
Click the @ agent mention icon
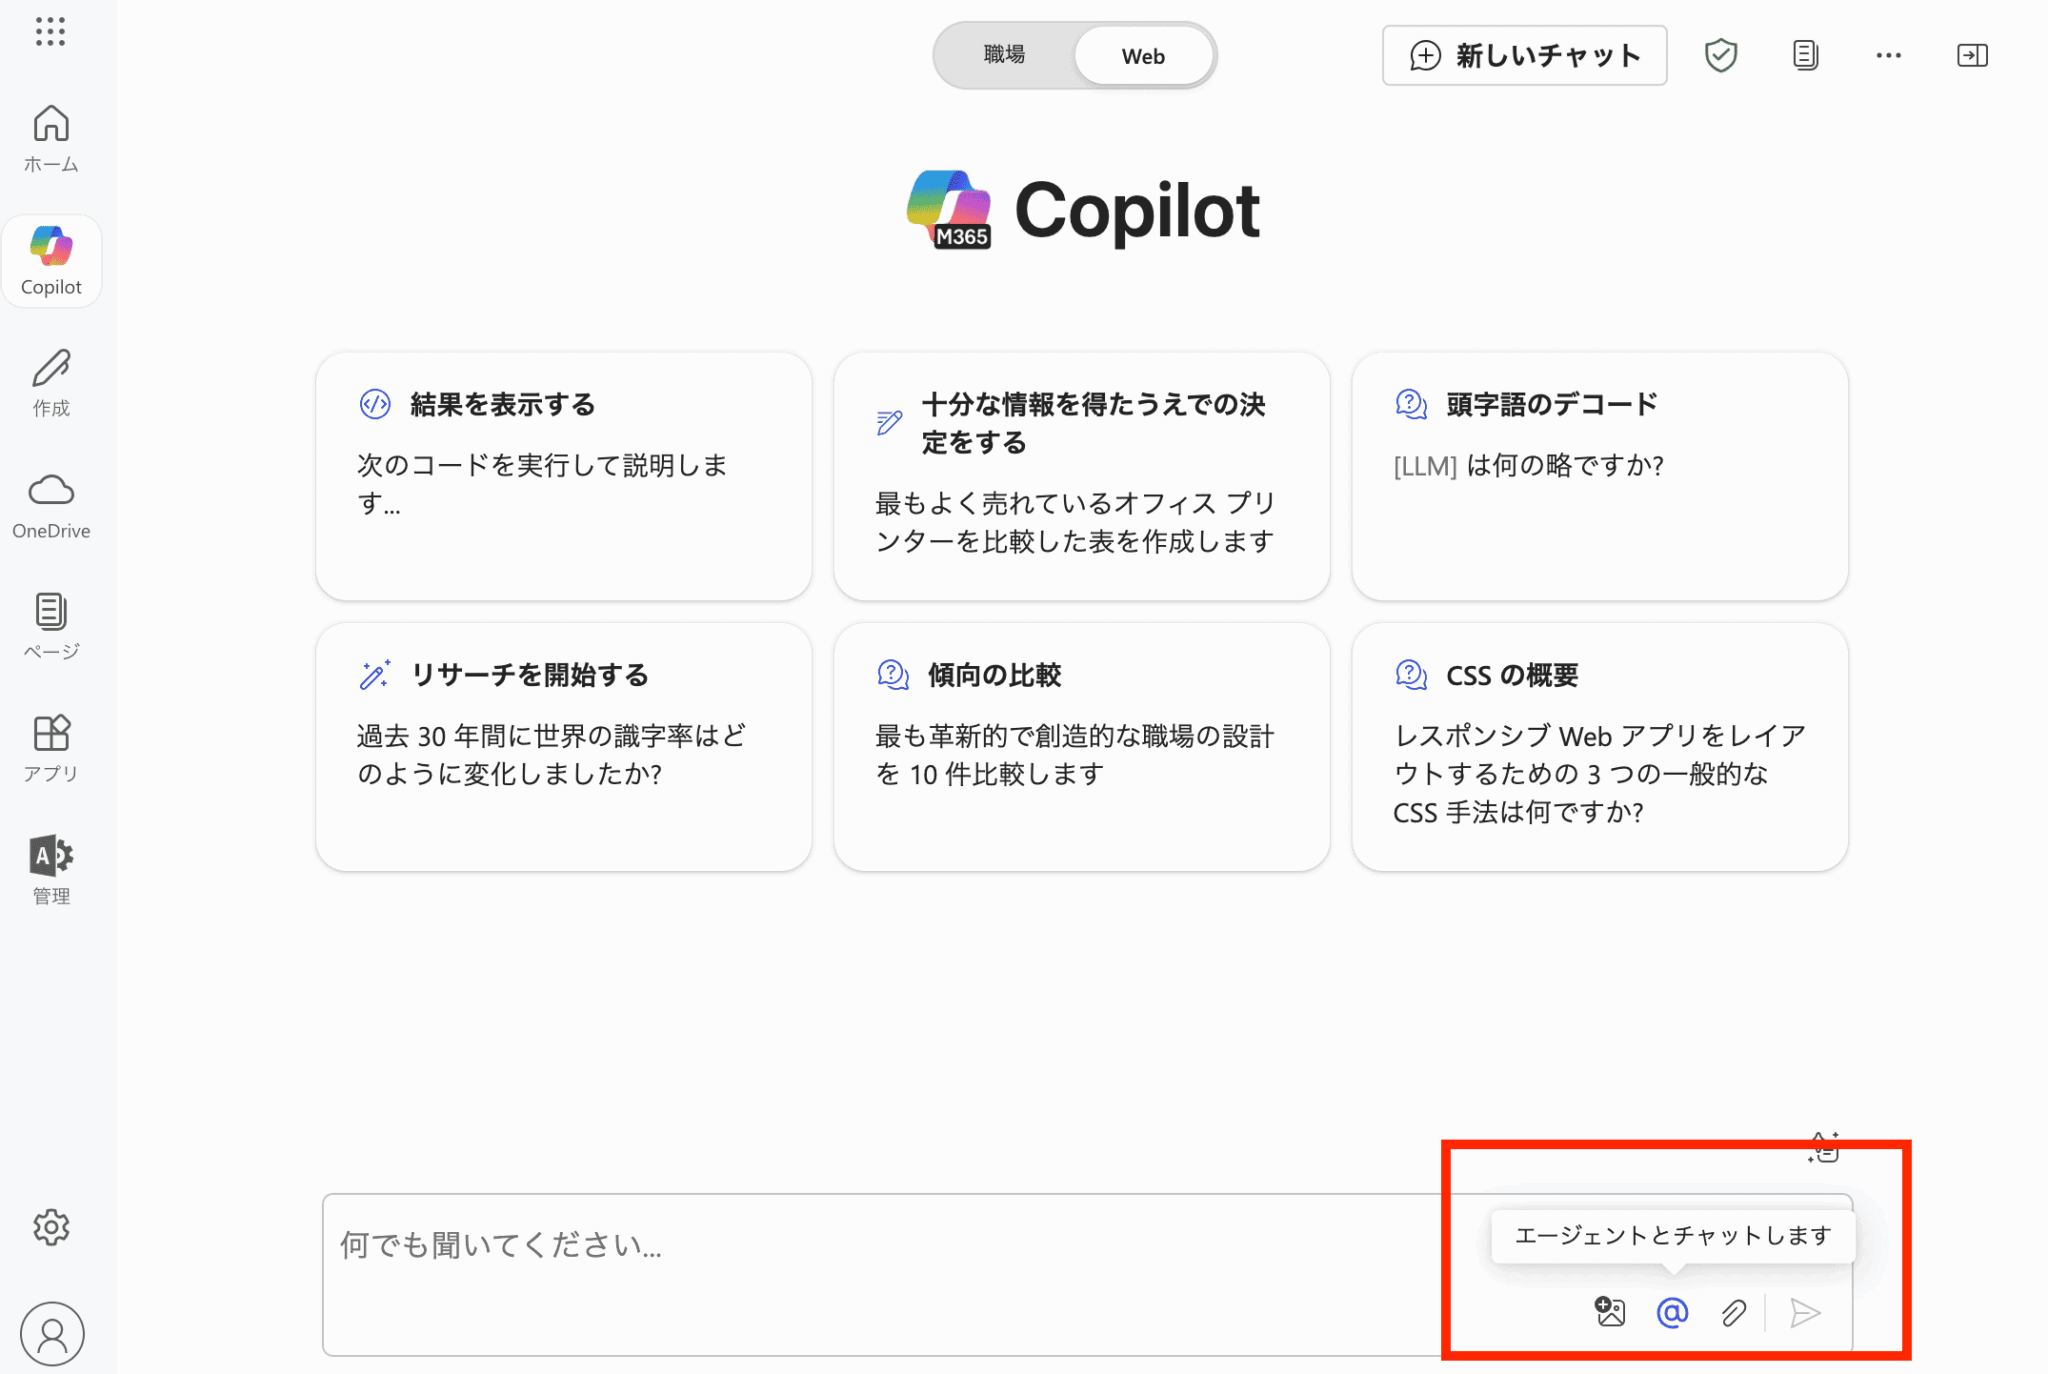pyautogui.click(x=1672, y=1312)
